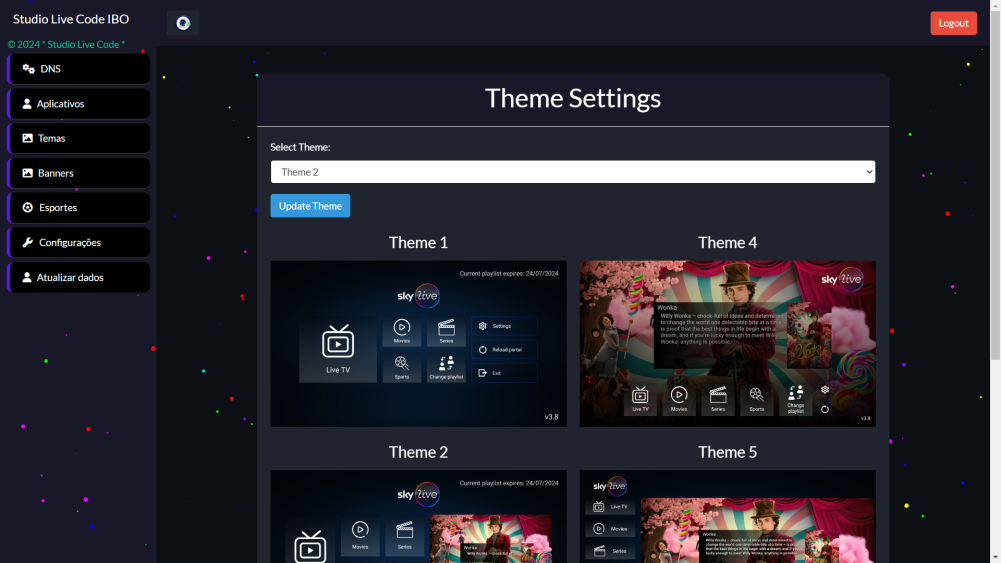Click the Studio Live Code IBO title
Image resolution: width=1001 pixels, height=563 pixels.
click(71, 19)
